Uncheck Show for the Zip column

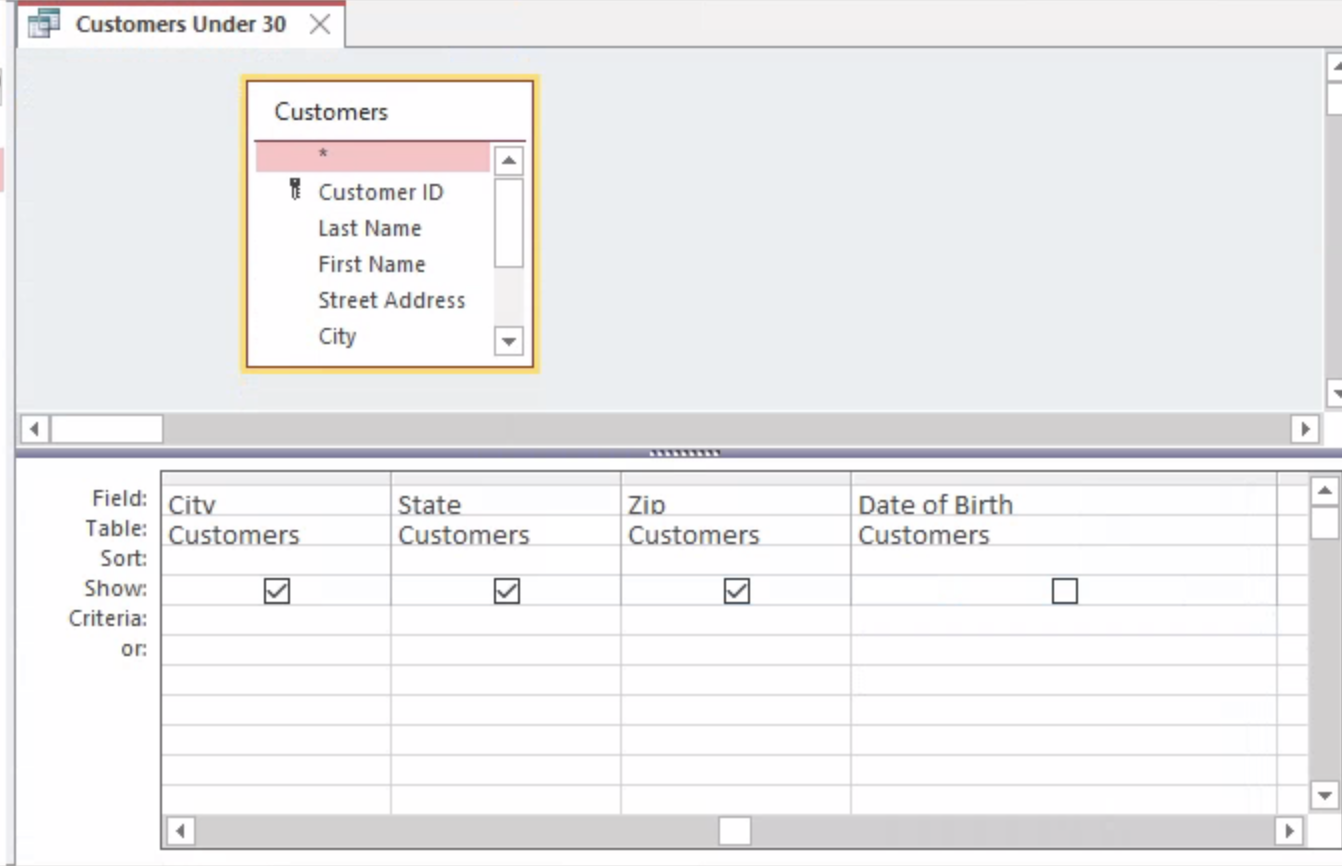point(736,590)
